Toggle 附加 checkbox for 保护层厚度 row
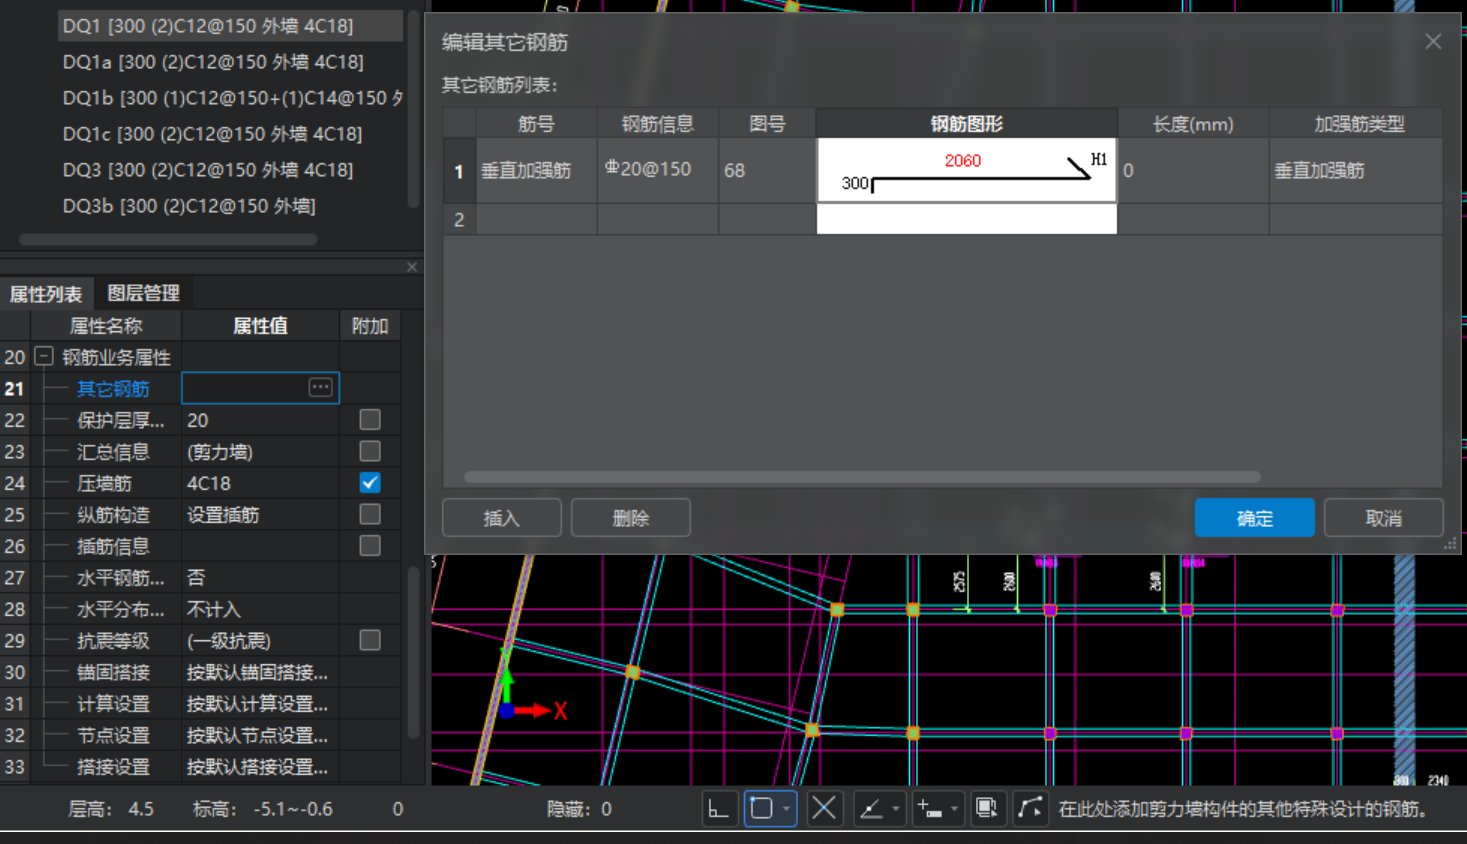The width and height of the screenshot is (1467, 844). pos(370,420)
